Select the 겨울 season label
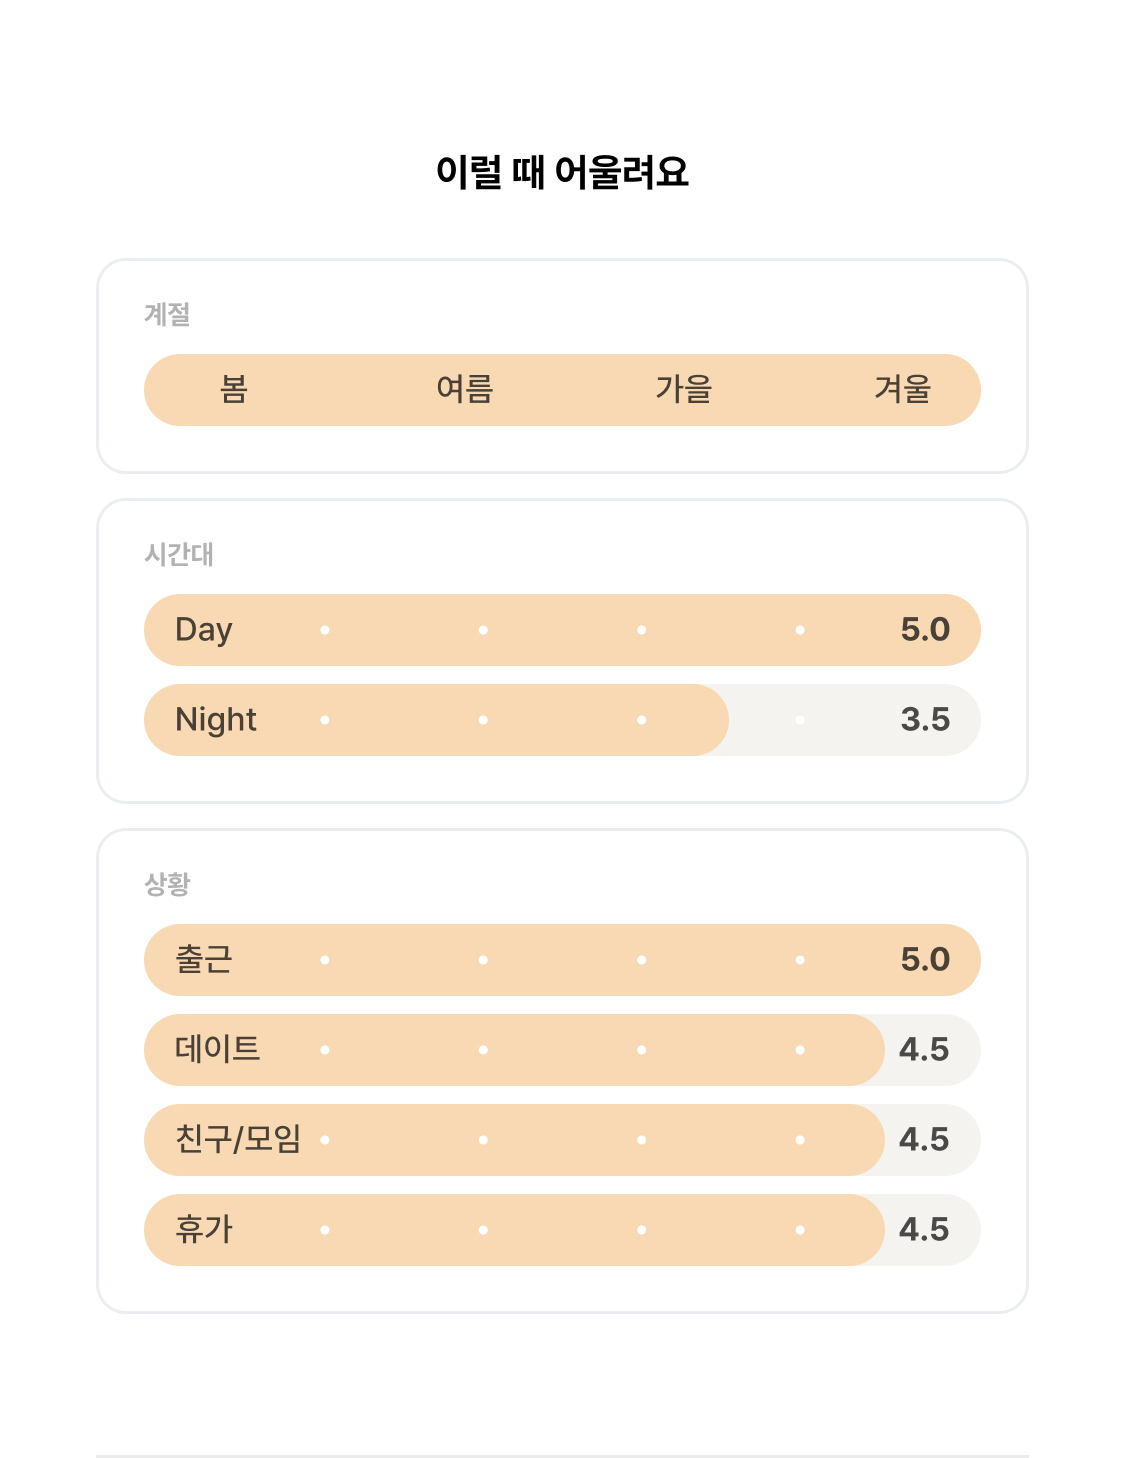This screenshot has height=1458, width=1125. click(903, 389)
